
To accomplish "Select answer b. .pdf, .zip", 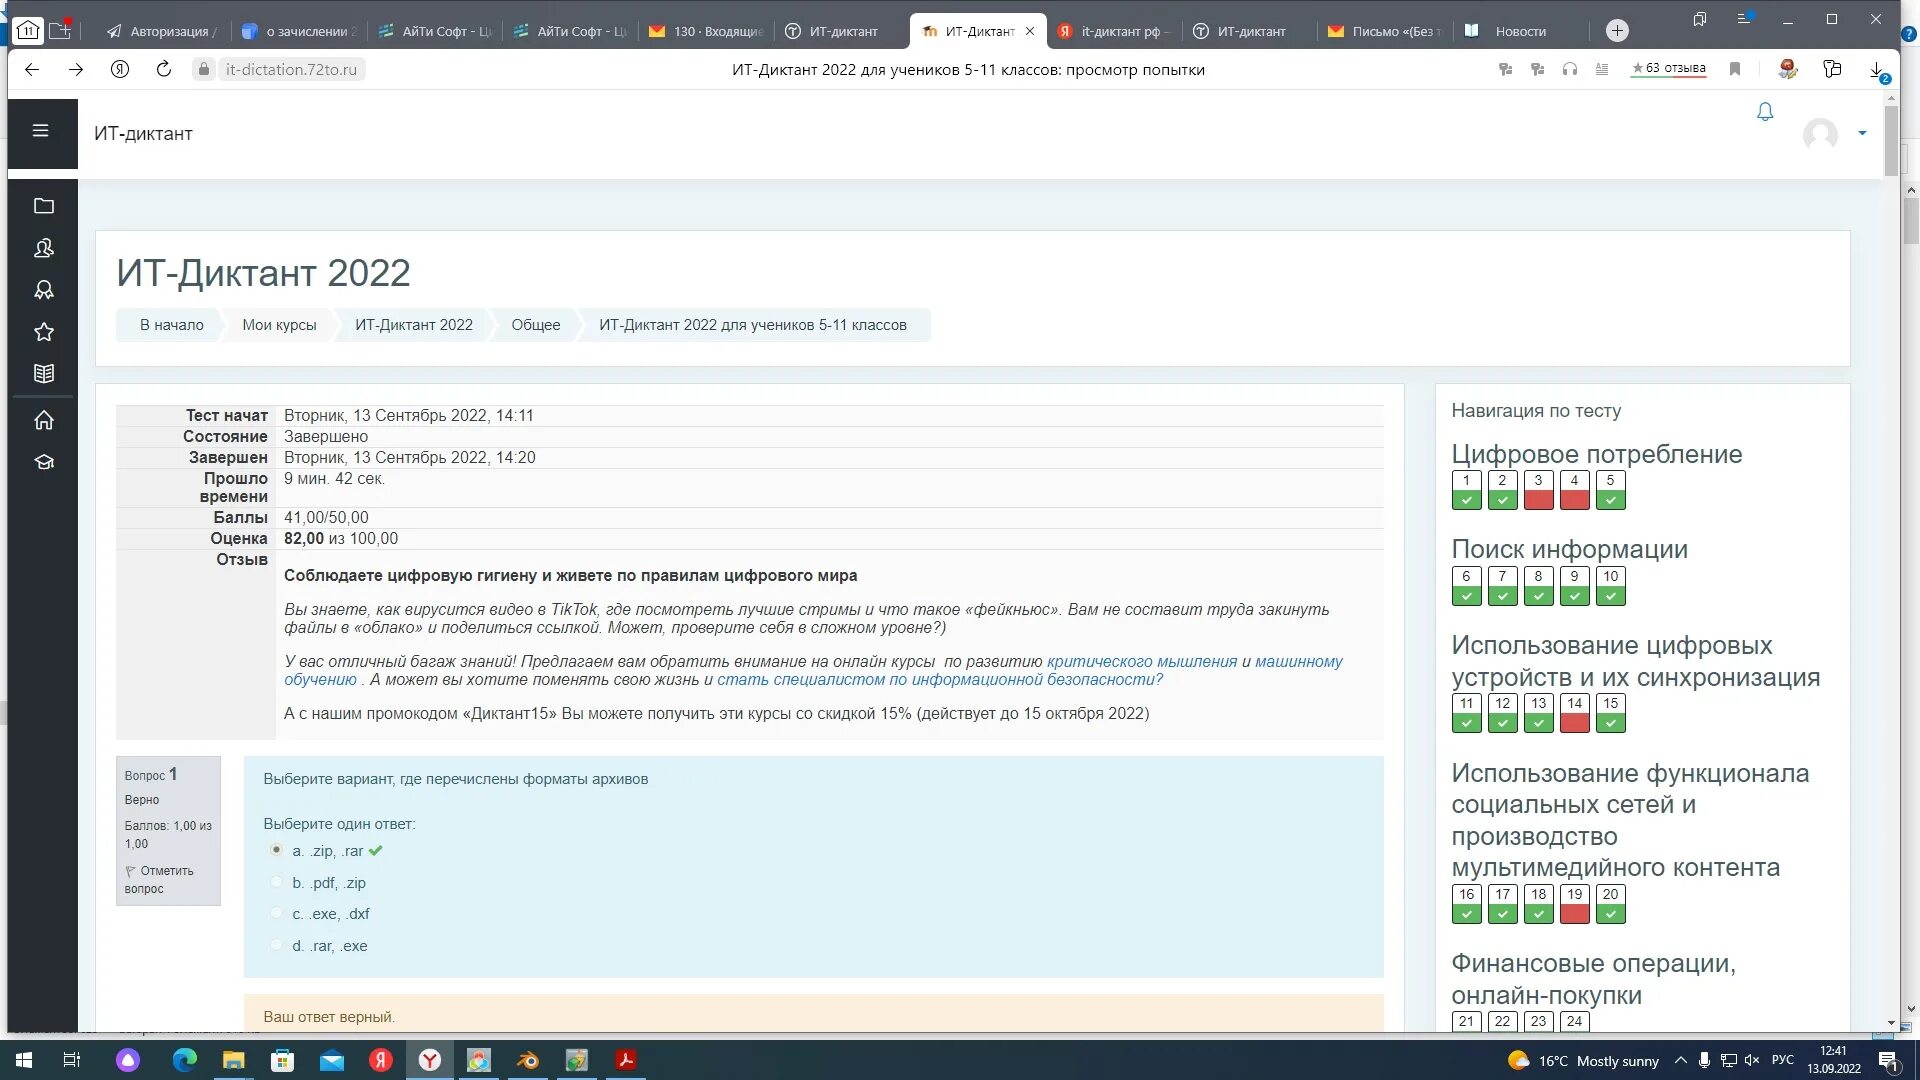I will pos(277,882).
